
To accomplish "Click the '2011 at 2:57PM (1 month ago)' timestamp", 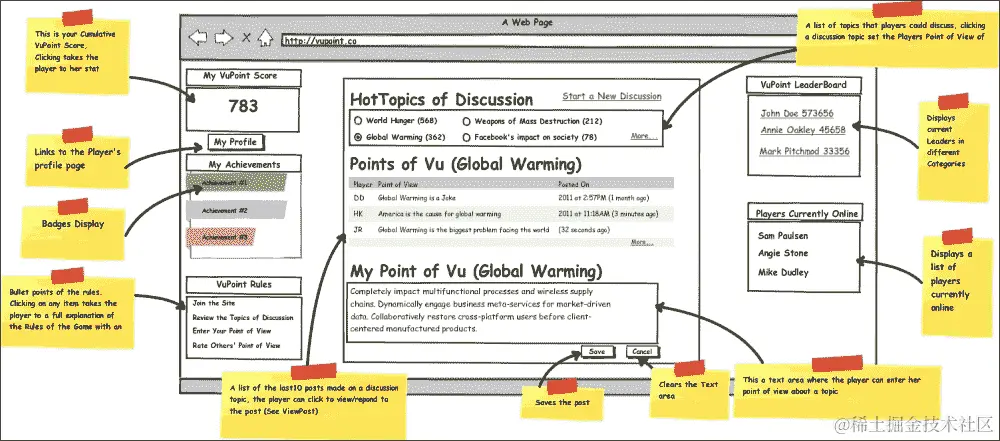I will [603, 198].
